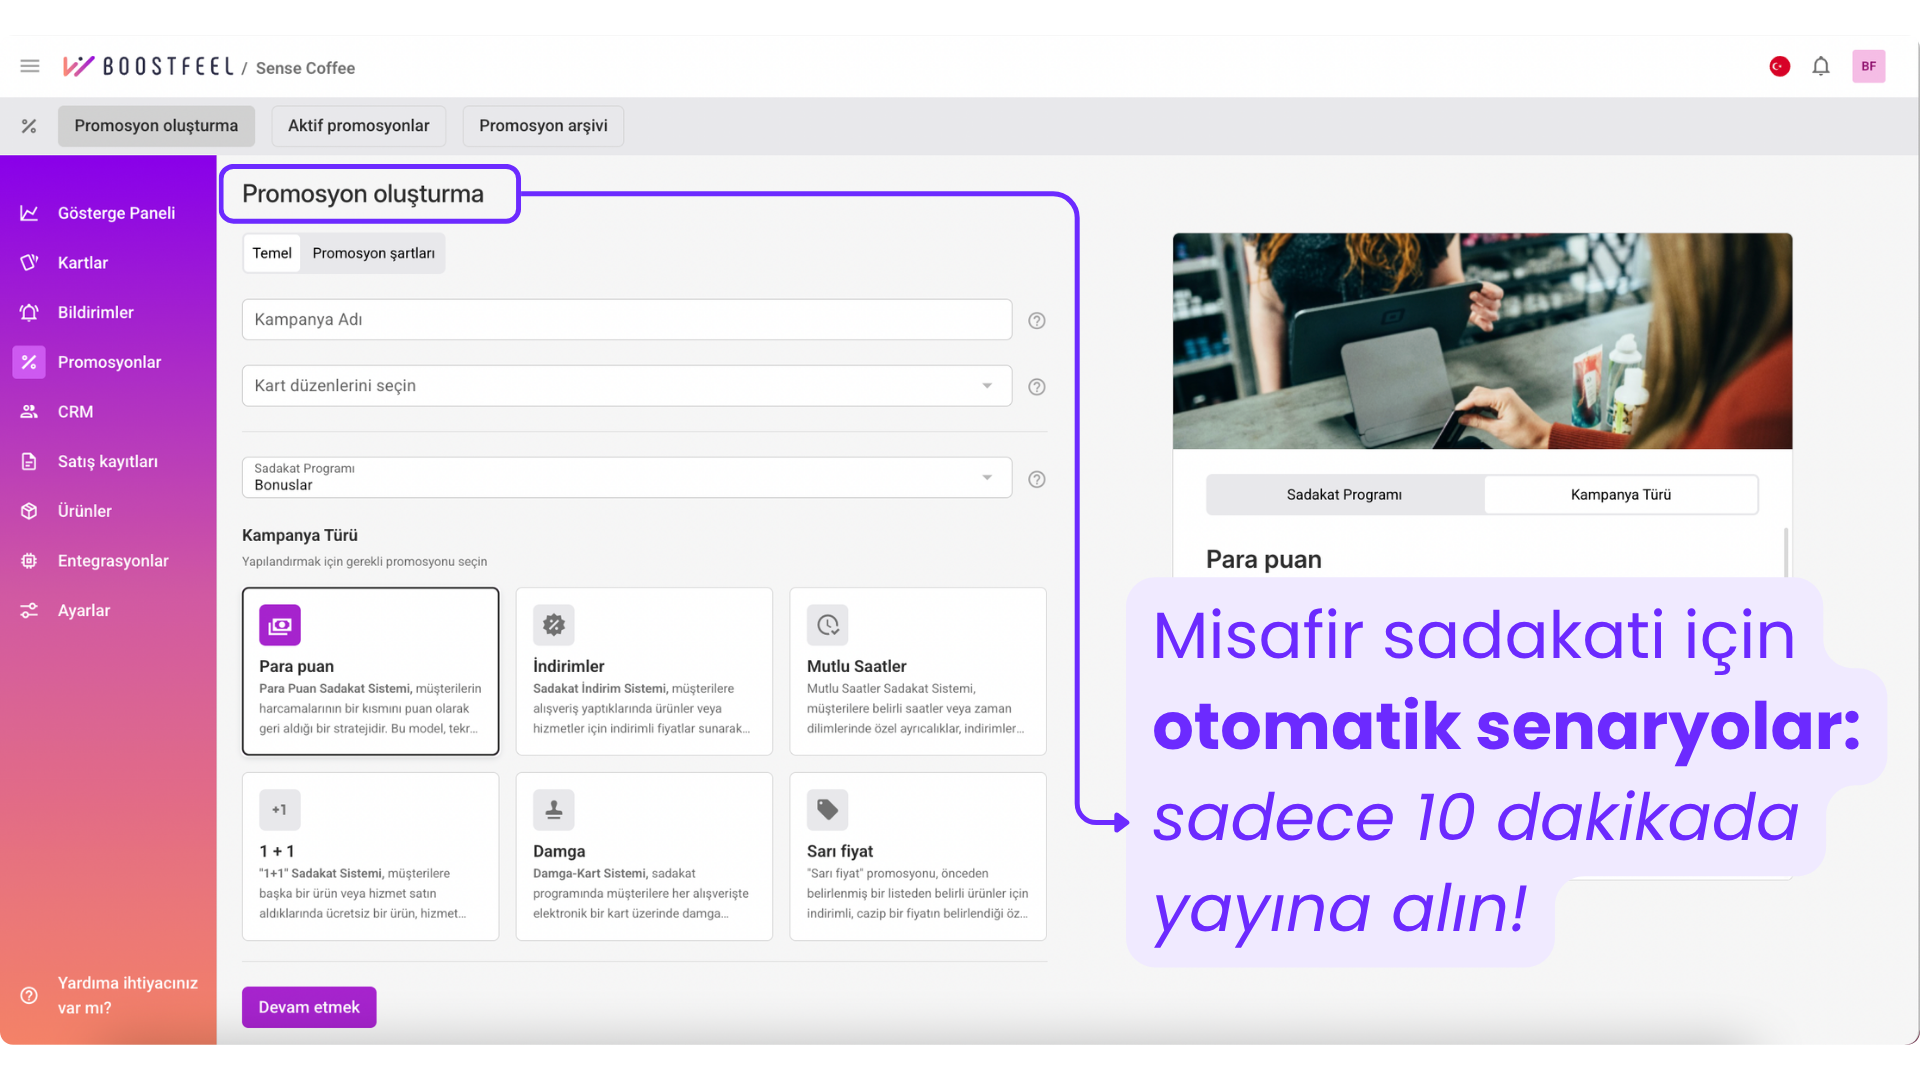The width and height of the screenshot is (1920, 1080).
Task: Open the Promosyon oluşturma top tab
Action: tap(156, 126)
